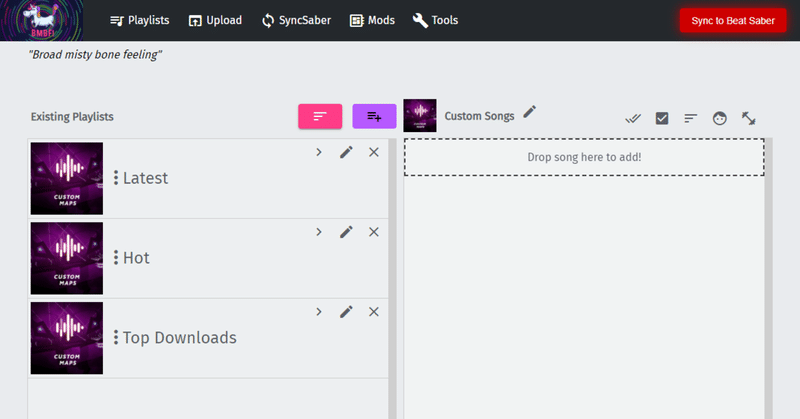The width and height of the screenshot is (800, 419).
Task: Delete the Hot playlist
Action: [374, 232]
